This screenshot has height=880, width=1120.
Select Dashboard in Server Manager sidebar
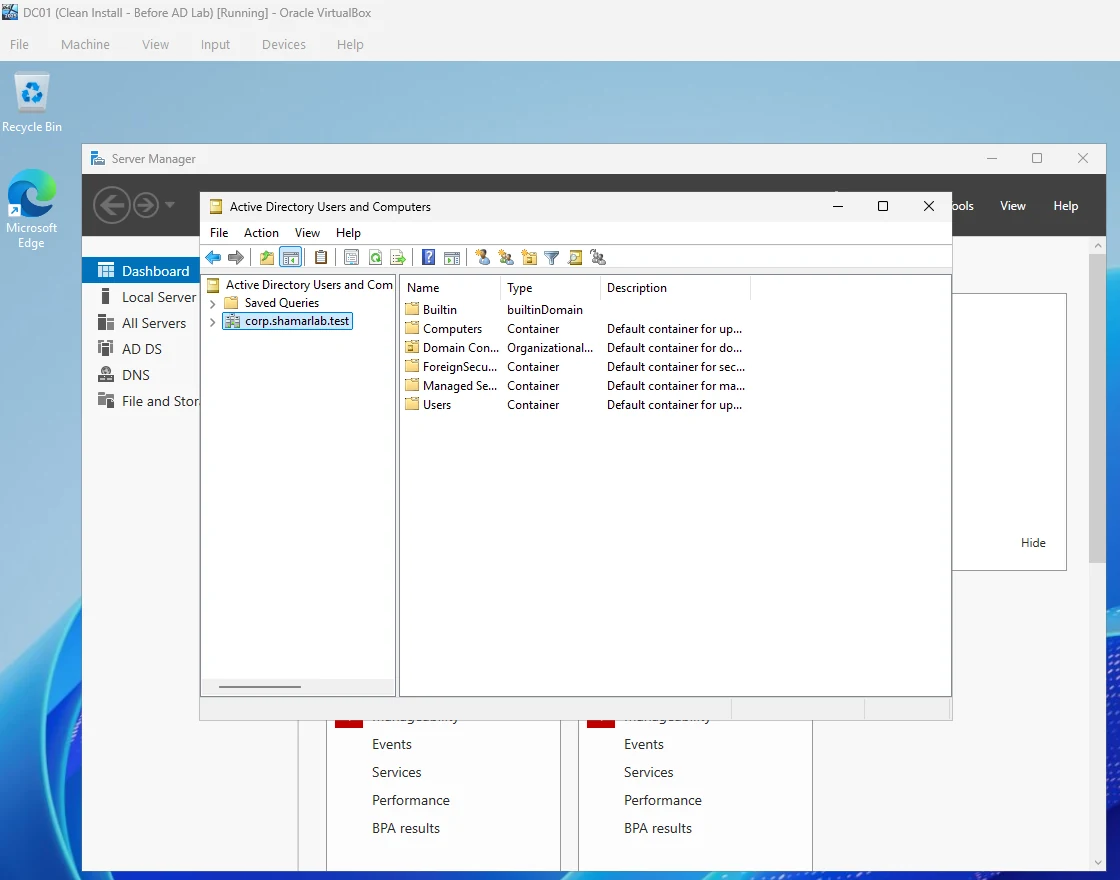click(x=141, y=271)
